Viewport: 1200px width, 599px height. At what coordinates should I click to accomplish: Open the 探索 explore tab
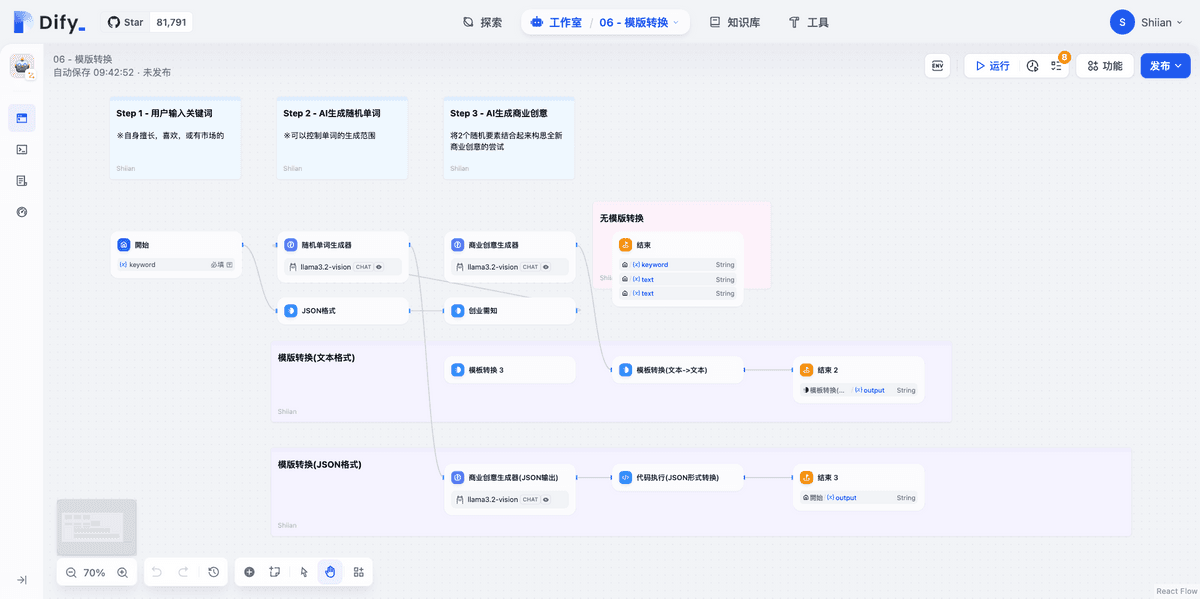tap(482, 22)
